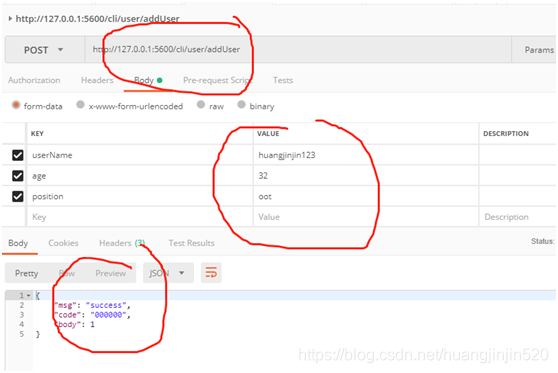Open the response Cookies tab
The width and height of the screenshot is (558, 373).
pyautogui.click(x=63, y=243)
